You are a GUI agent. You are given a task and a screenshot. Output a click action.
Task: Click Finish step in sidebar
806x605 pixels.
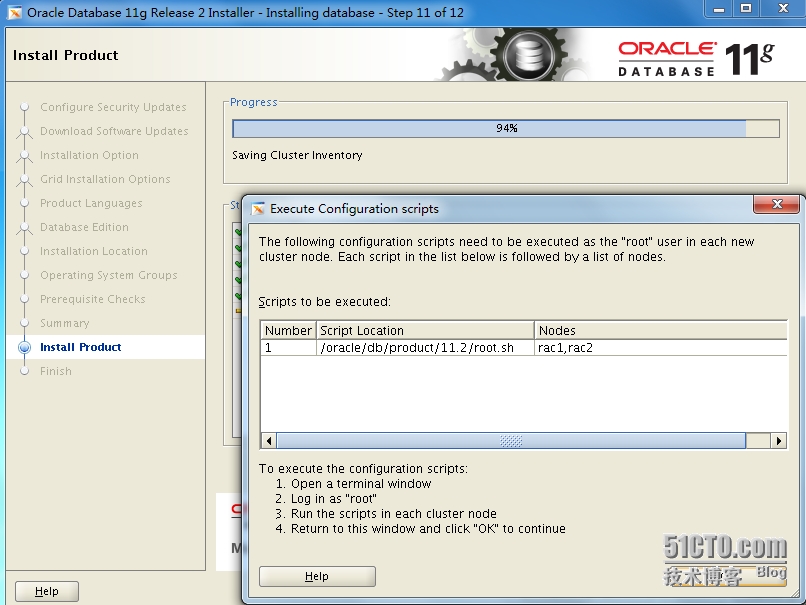(x=56, y=371)
